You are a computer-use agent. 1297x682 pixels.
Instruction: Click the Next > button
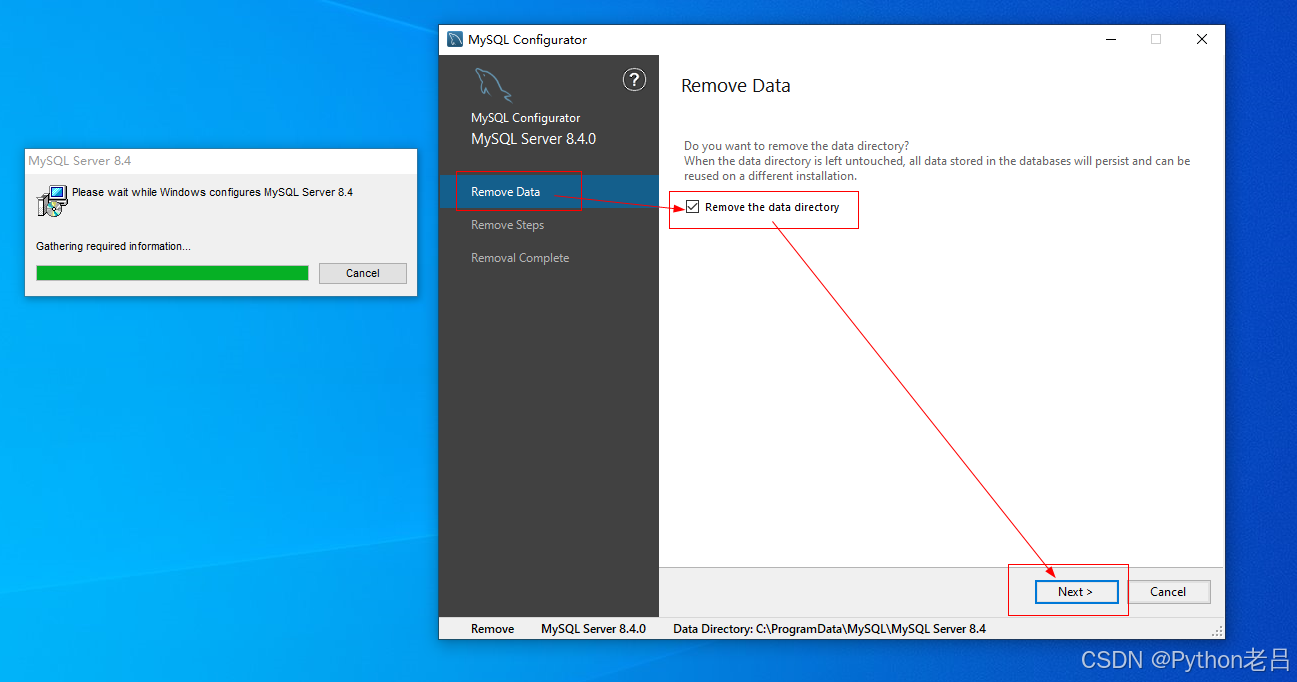(x=1076, y=592)
